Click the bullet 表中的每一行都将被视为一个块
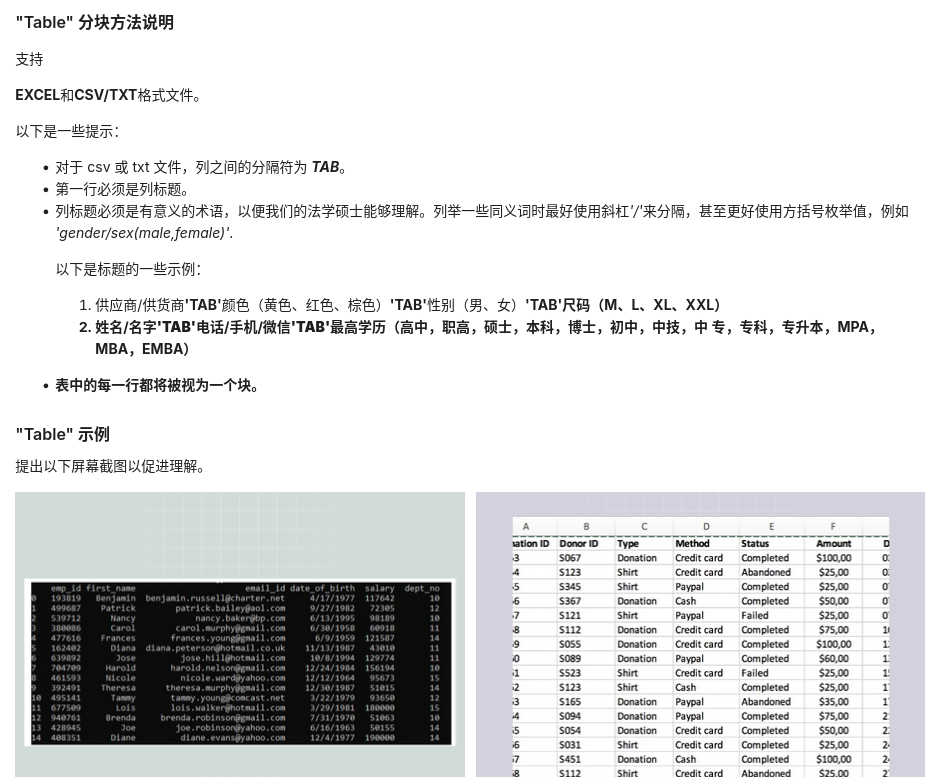Screen dimensions: 947x777 click(157, 385)
